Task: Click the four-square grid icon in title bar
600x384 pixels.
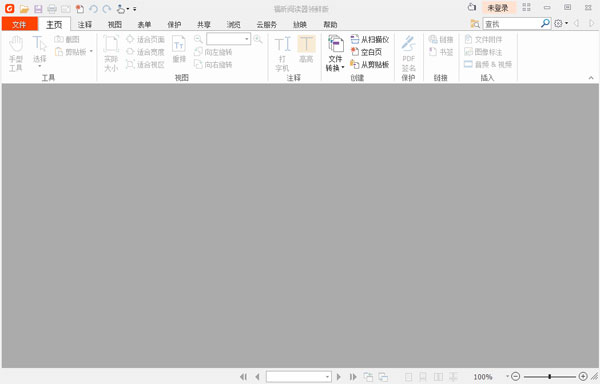Action: pos(527,7)
